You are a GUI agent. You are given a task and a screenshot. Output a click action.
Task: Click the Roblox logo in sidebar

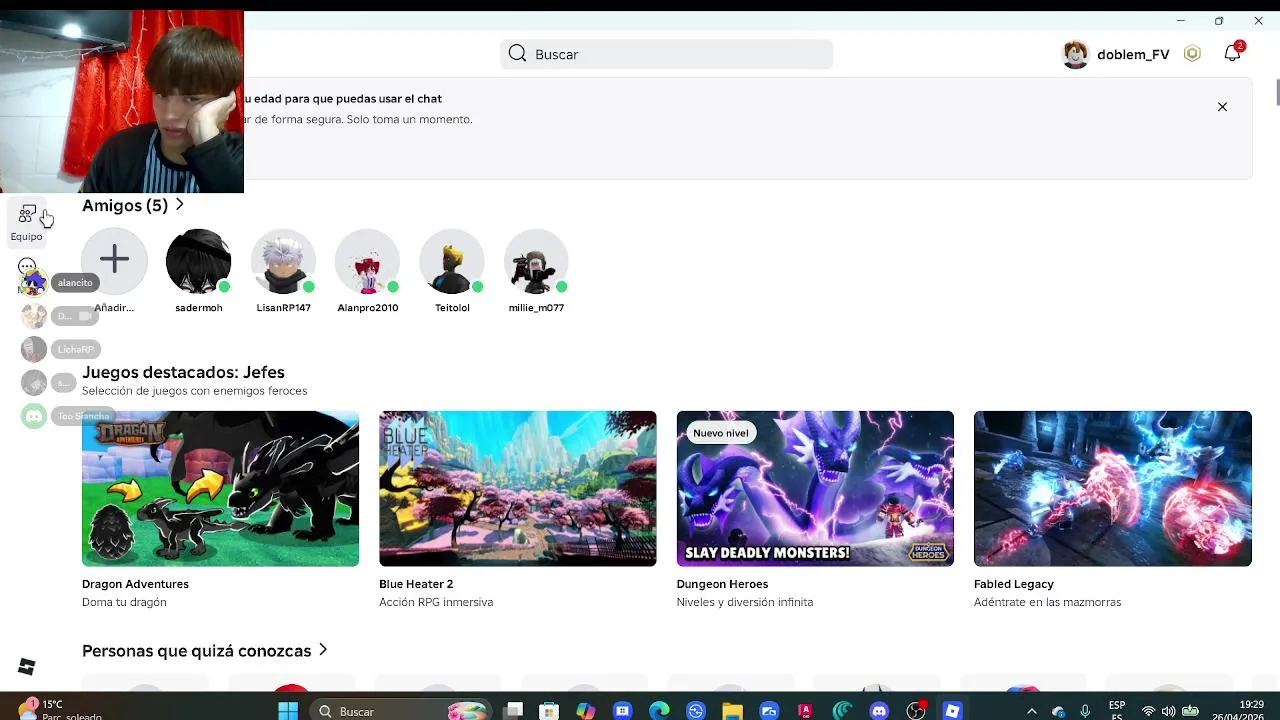(x=27, y=667)
